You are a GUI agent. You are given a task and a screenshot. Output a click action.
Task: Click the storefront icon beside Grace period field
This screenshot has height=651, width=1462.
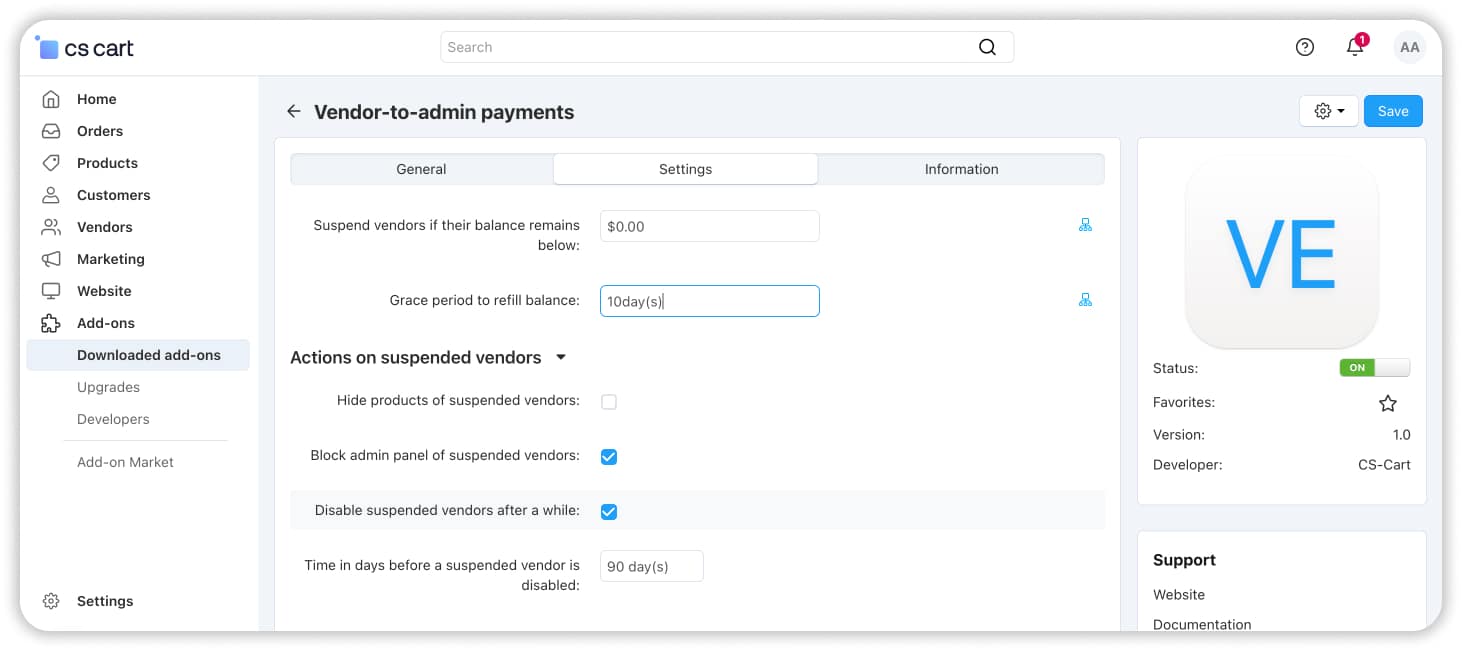pos(1085,300)
